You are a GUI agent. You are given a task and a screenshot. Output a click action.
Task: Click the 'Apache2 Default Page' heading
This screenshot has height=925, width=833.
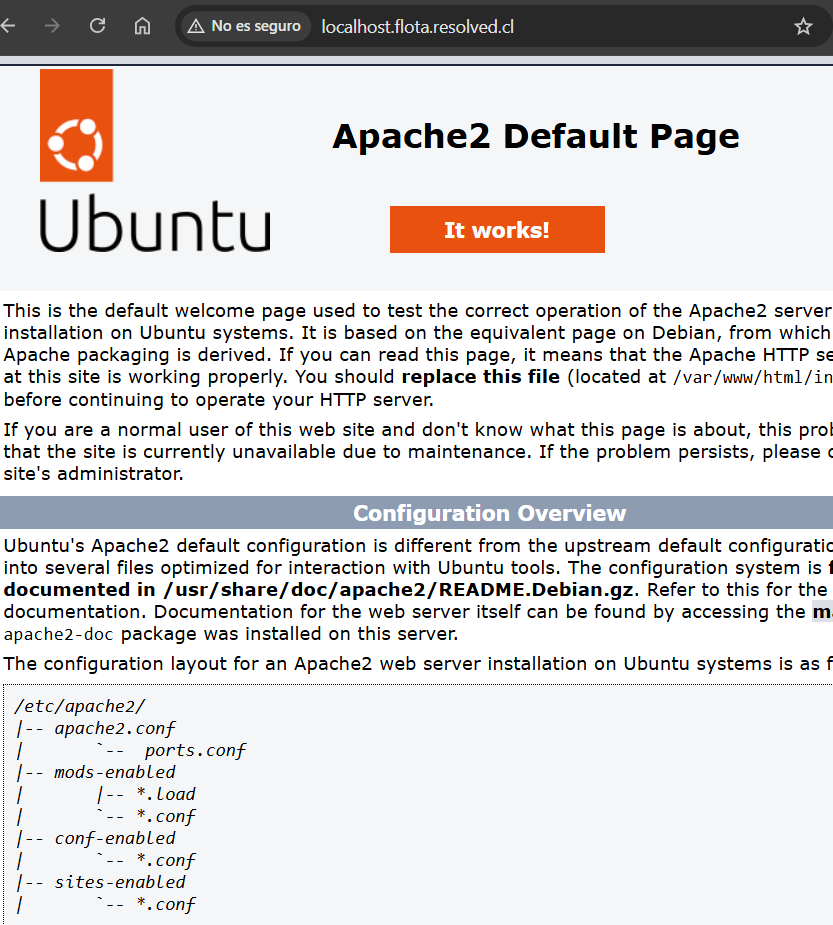[536, 137]
